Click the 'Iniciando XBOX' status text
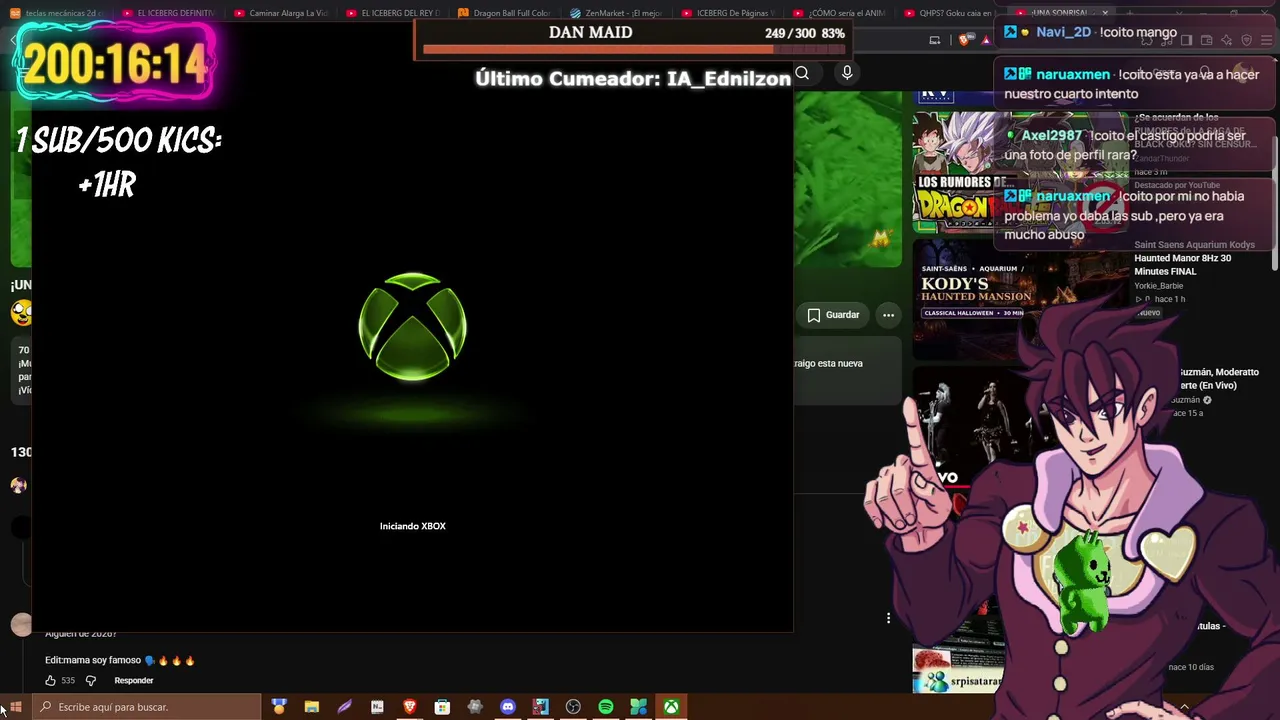1280x720 pixels. coord(413,526)
